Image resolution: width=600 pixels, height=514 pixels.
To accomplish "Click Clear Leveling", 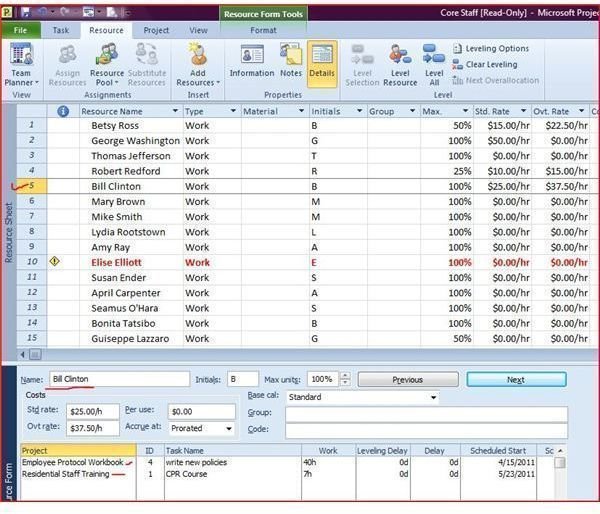I will 484,65.
